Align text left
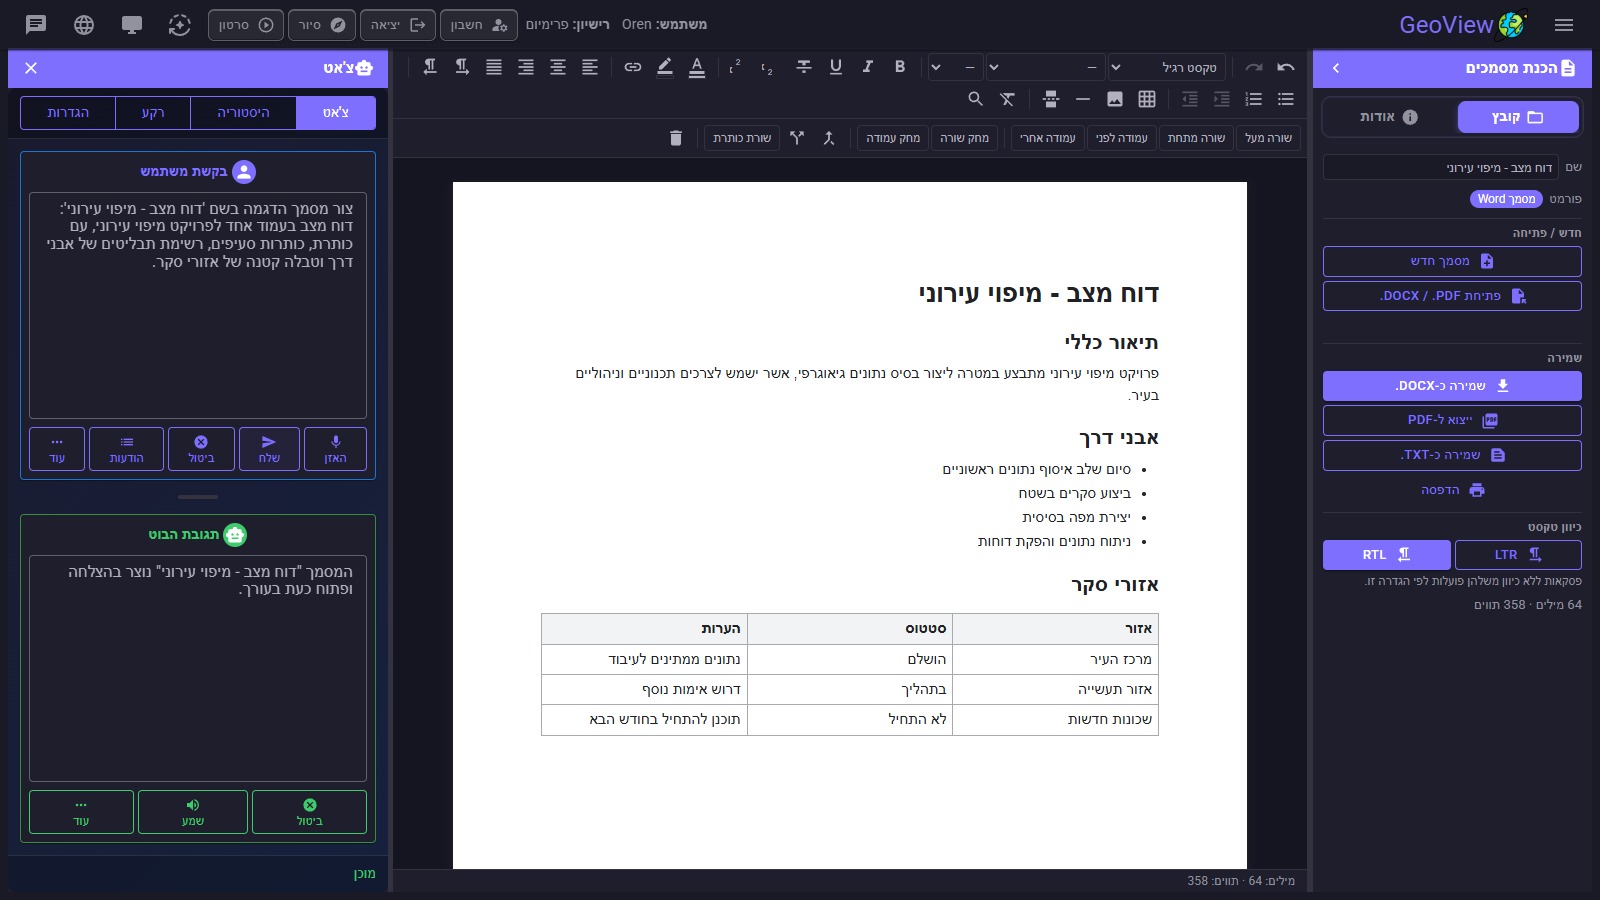This screenshot has width=1600, height=900. click(590, 67)
